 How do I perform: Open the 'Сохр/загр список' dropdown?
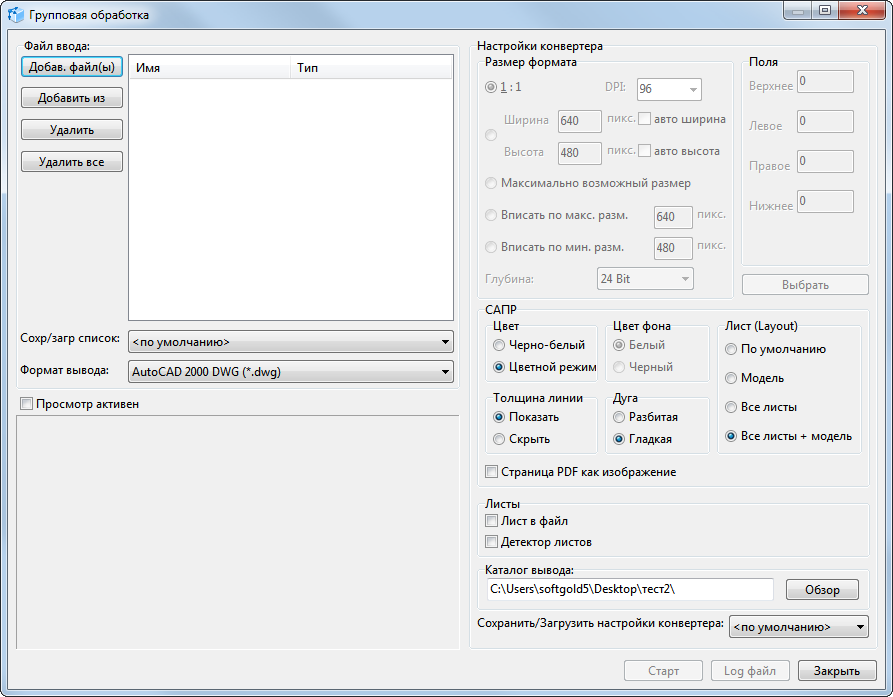click(291, 343)
